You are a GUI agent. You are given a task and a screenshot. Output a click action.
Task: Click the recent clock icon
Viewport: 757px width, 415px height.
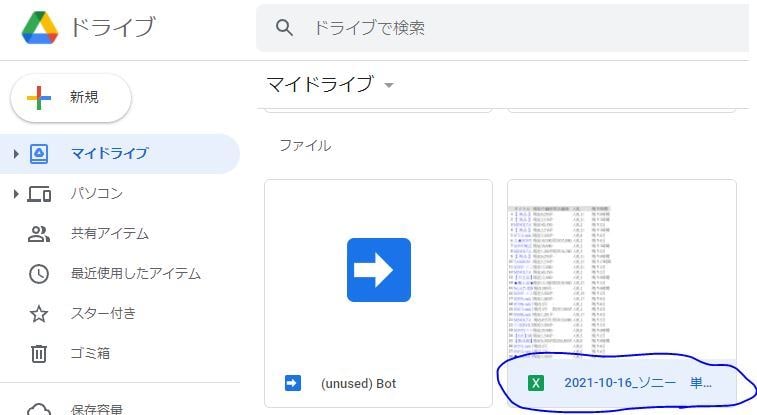pos(39,274)
